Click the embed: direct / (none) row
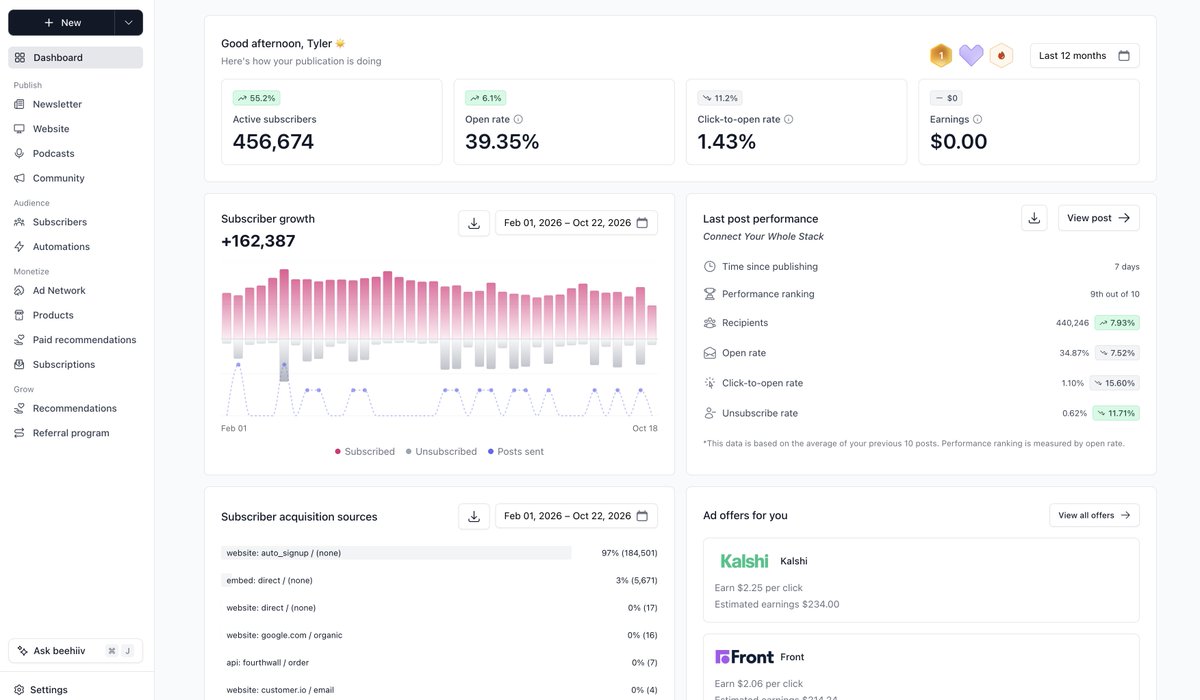 pos(439,580)
